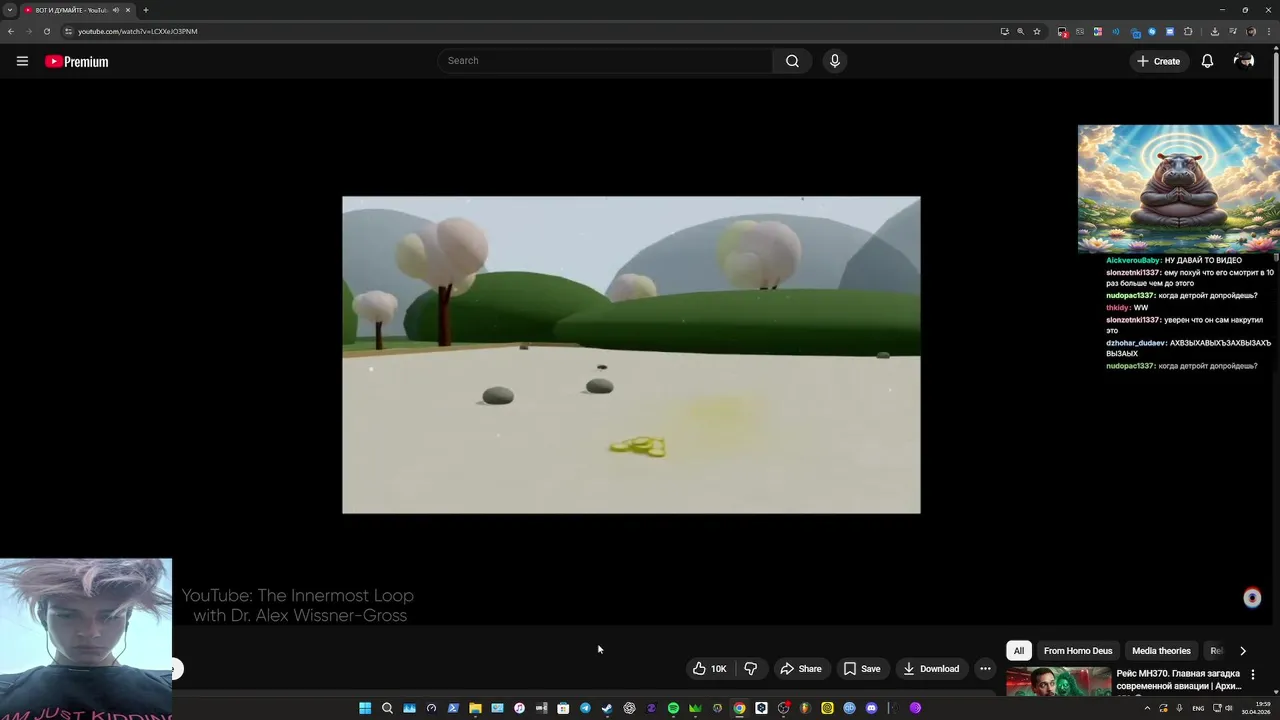1280x720 pixels.
Task: Open the zoom magnifier in address bar
Action: [x=1020, y=31]
